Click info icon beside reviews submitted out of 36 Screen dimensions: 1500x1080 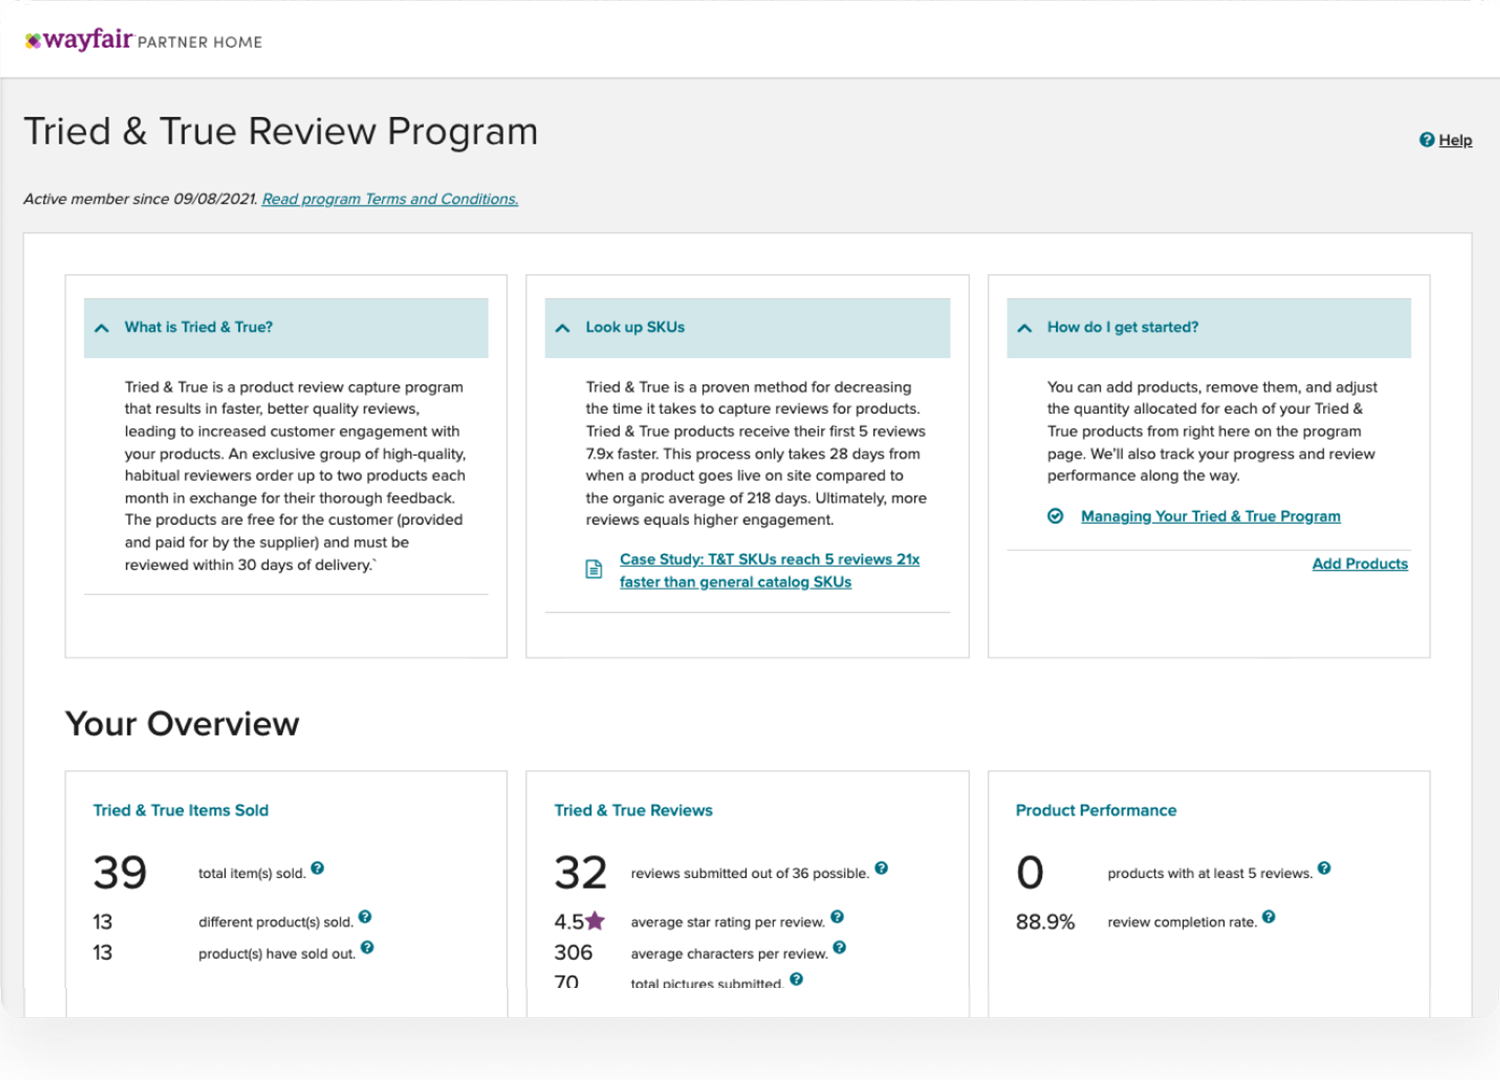click(x=881, y=868)
